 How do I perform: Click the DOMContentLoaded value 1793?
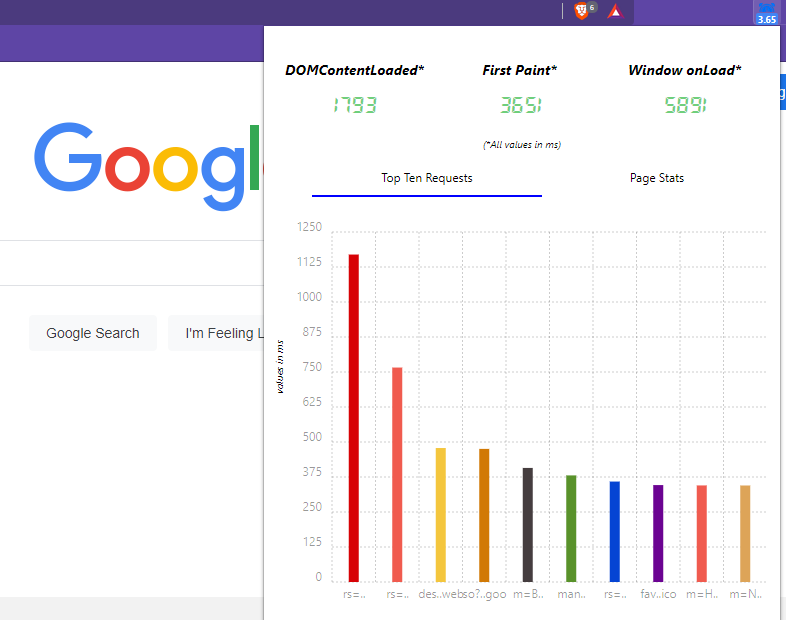(355, 105)
